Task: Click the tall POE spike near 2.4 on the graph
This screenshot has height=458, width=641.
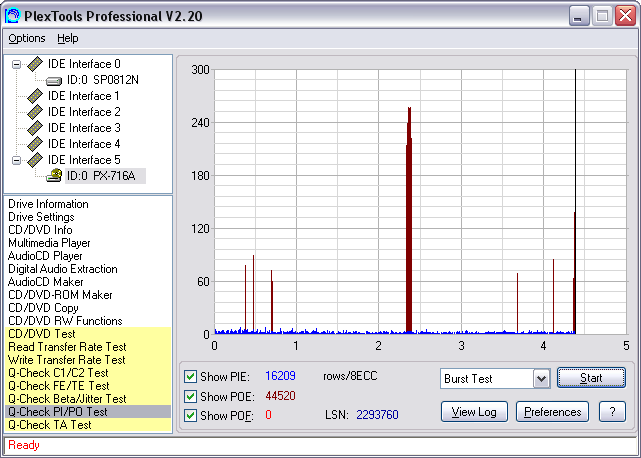Action: [409, 221]
